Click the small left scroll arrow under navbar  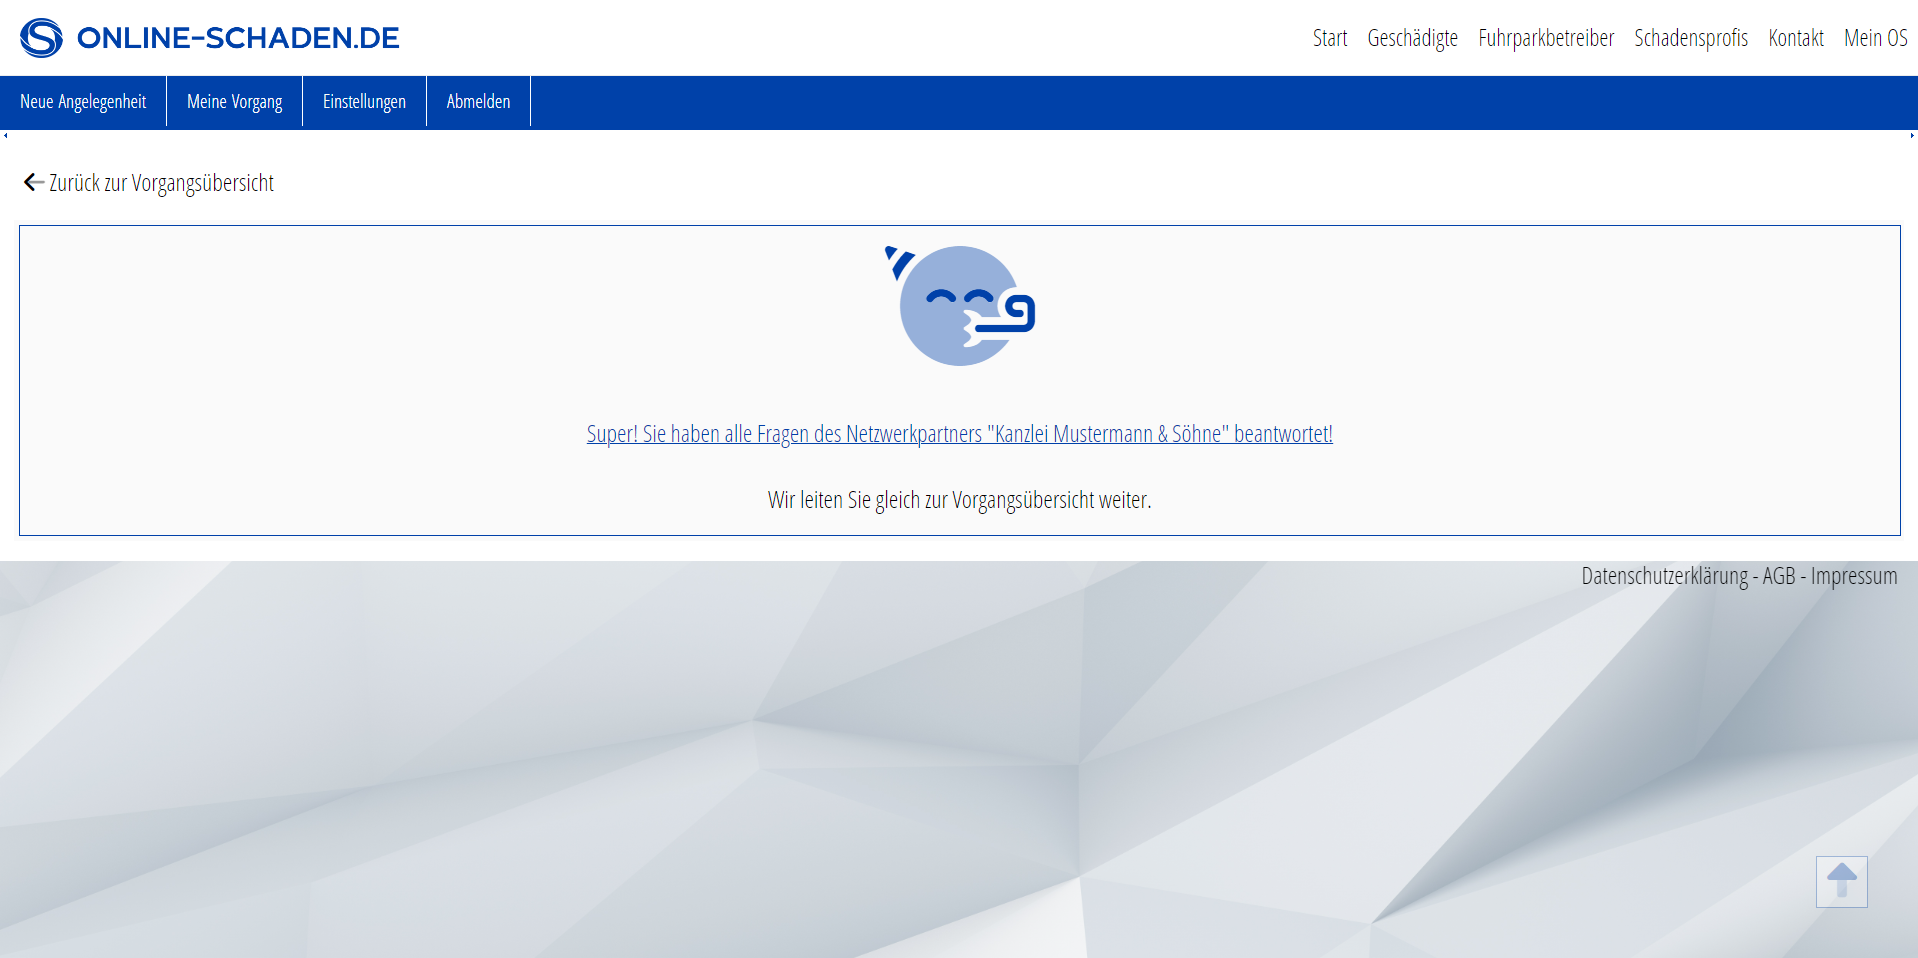click(6, 135)
